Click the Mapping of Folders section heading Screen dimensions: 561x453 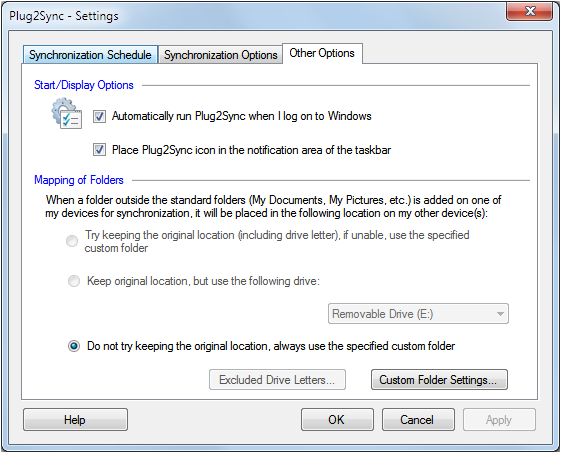click(79, 180)
